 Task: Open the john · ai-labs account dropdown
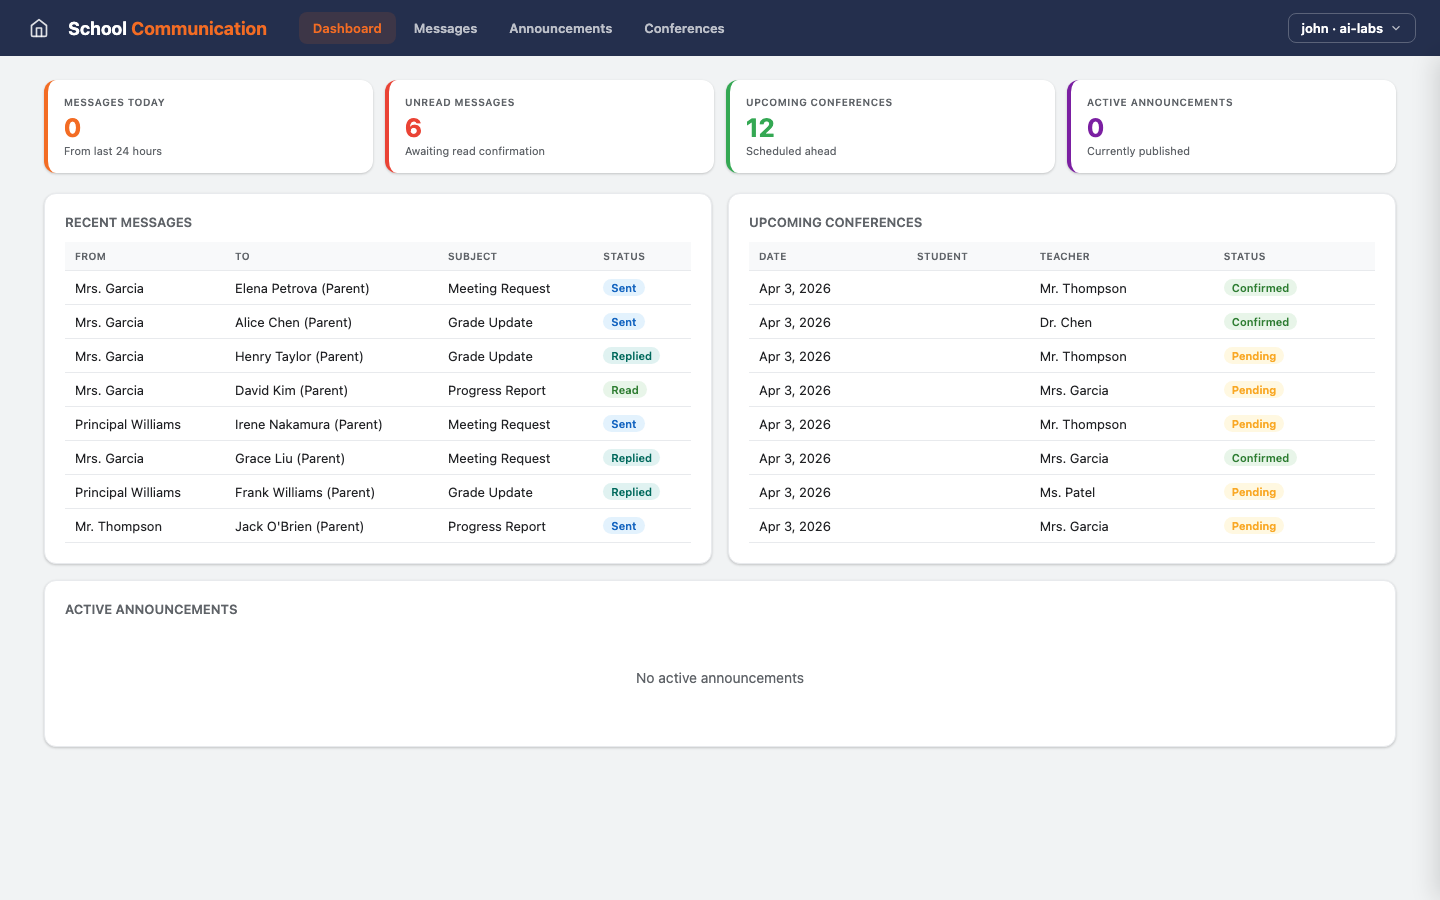(x=1351, y=28)
